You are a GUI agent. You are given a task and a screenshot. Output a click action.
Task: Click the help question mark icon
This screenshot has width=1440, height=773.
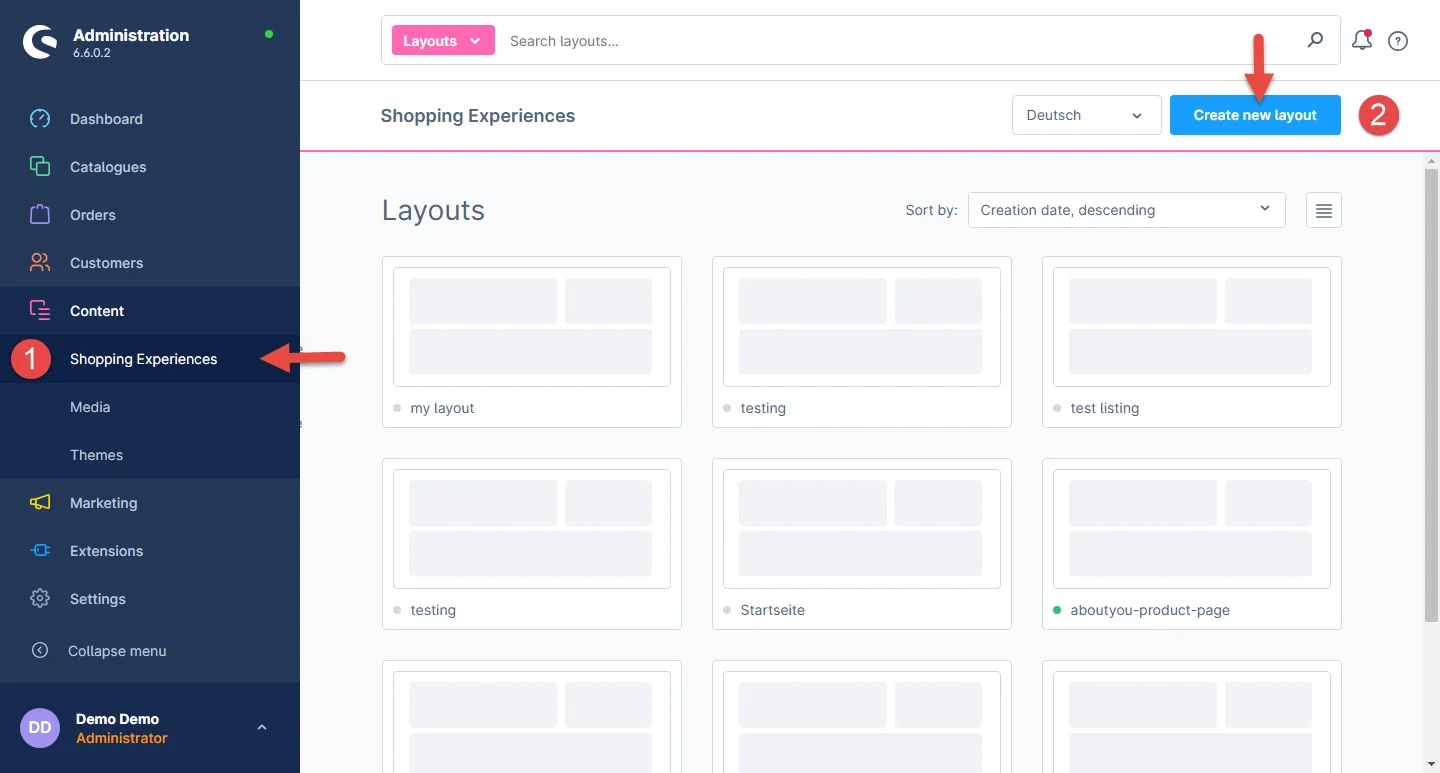point(1398,41)
